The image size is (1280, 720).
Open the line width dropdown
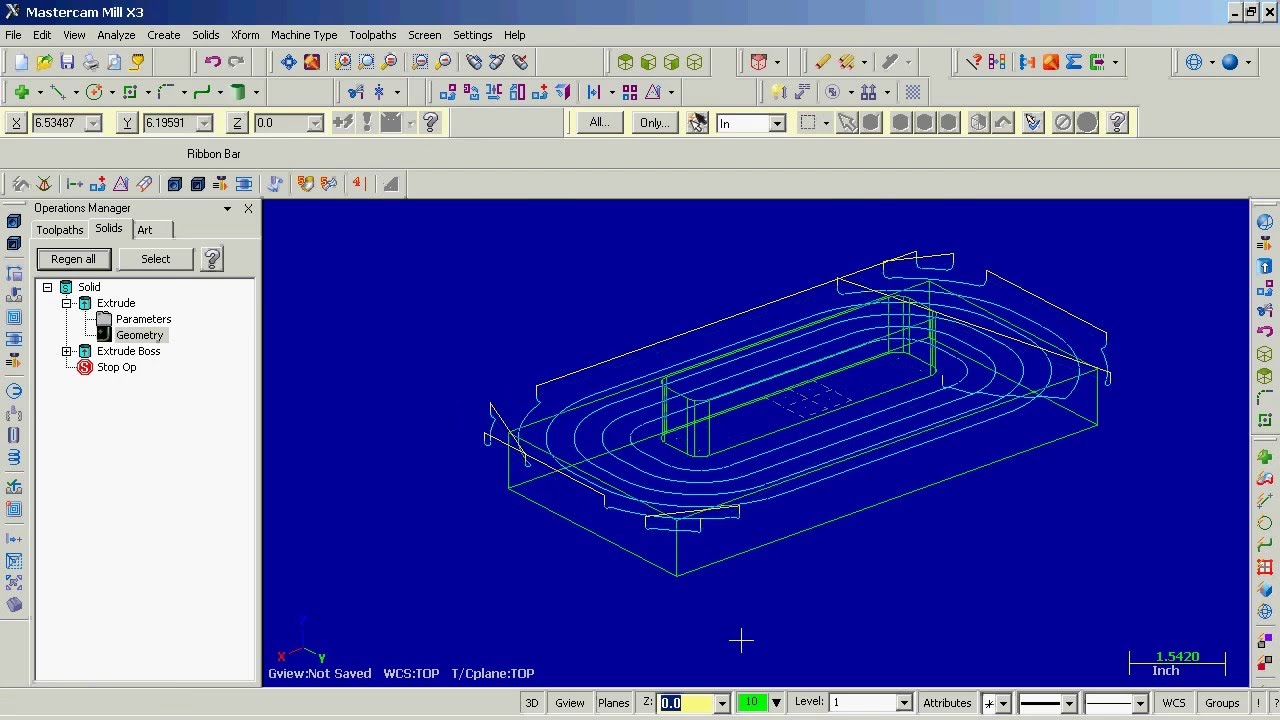coord(1139,704)
